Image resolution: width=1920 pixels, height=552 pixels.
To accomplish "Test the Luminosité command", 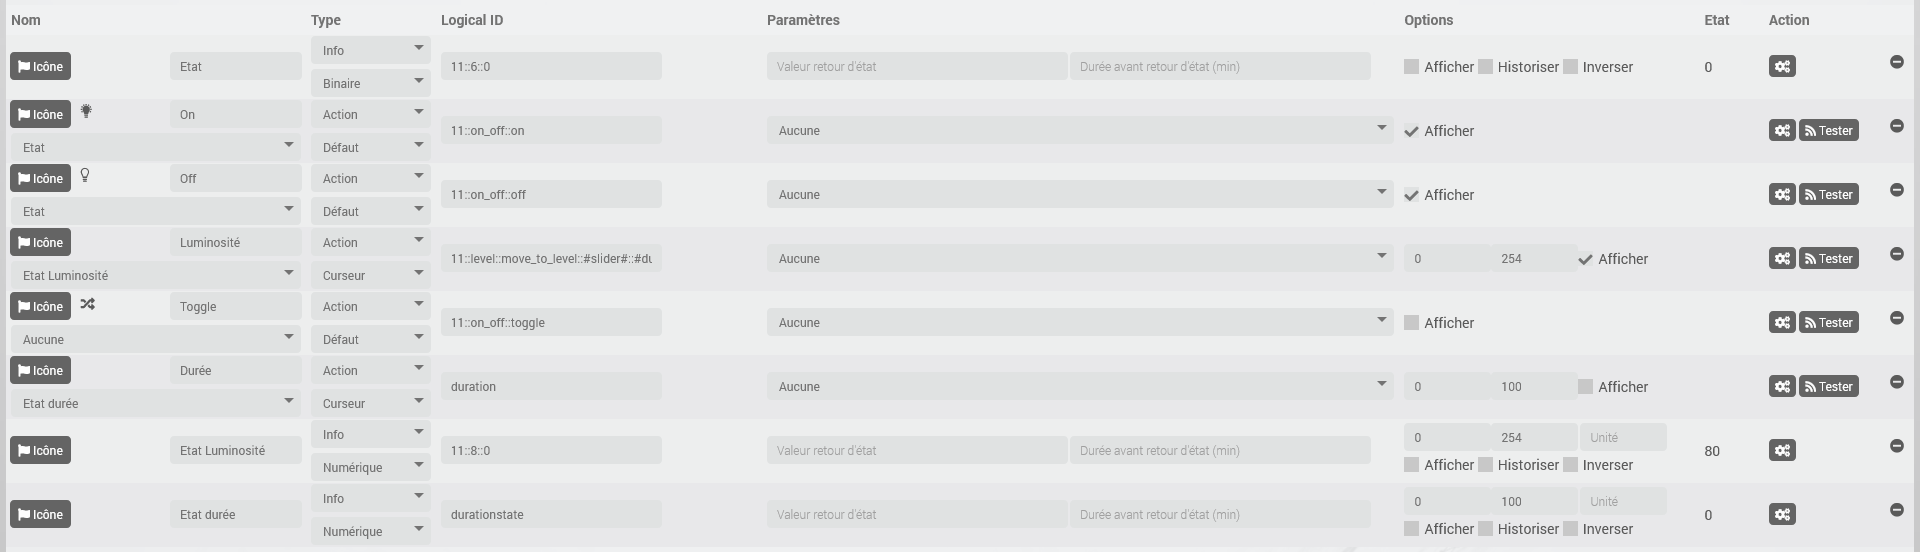I will point(1828,259).
